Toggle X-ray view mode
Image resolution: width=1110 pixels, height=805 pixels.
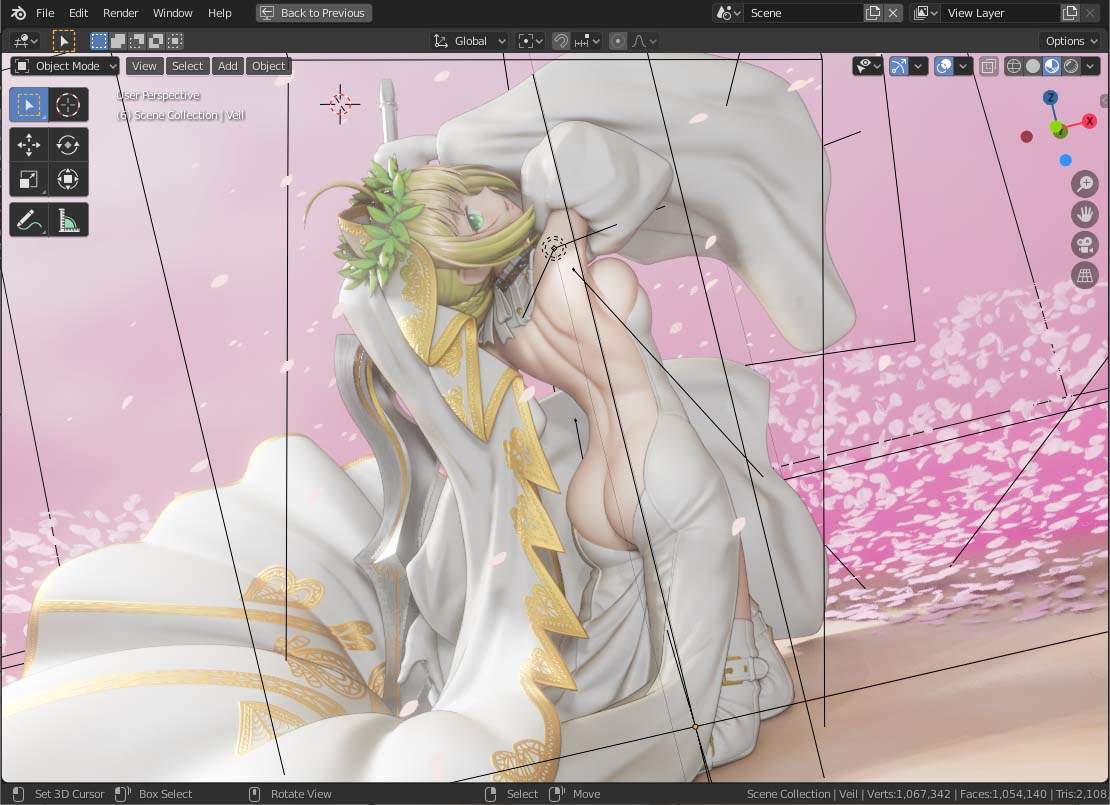988,66
